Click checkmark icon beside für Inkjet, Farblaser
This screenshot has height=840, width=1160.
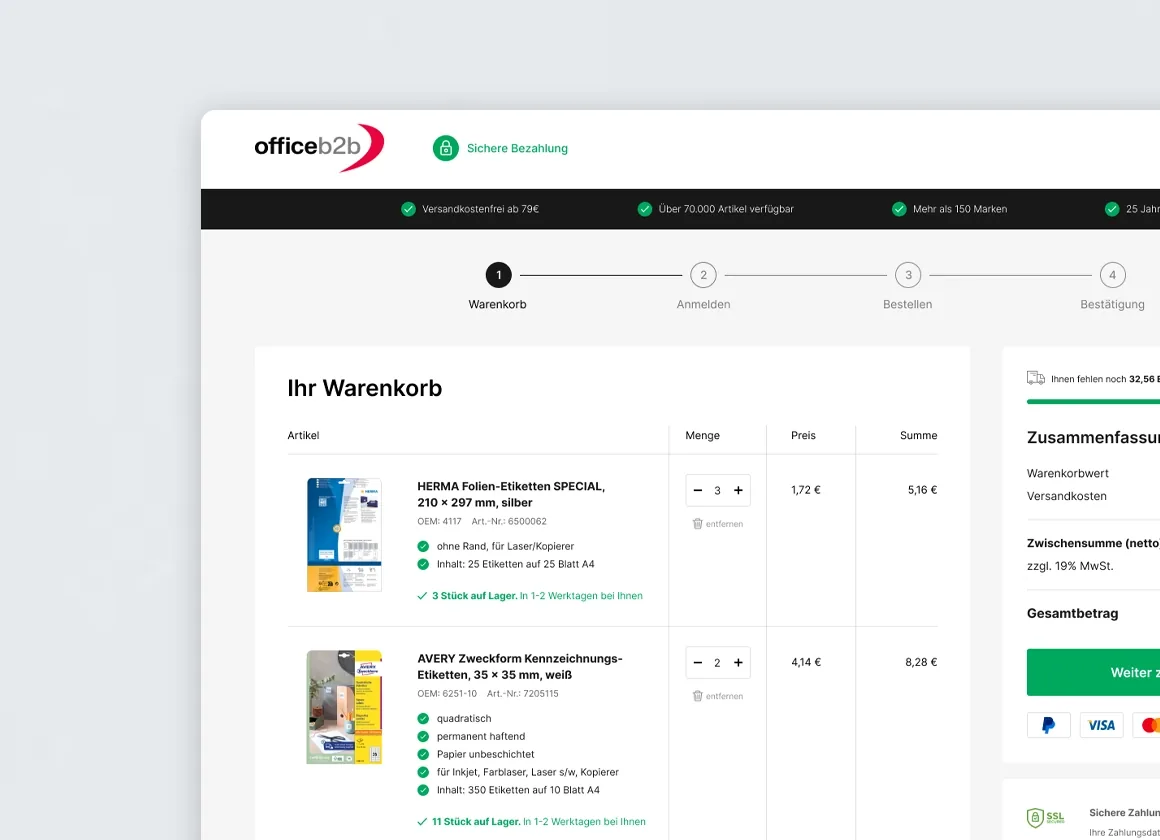[x=423, y=772]
